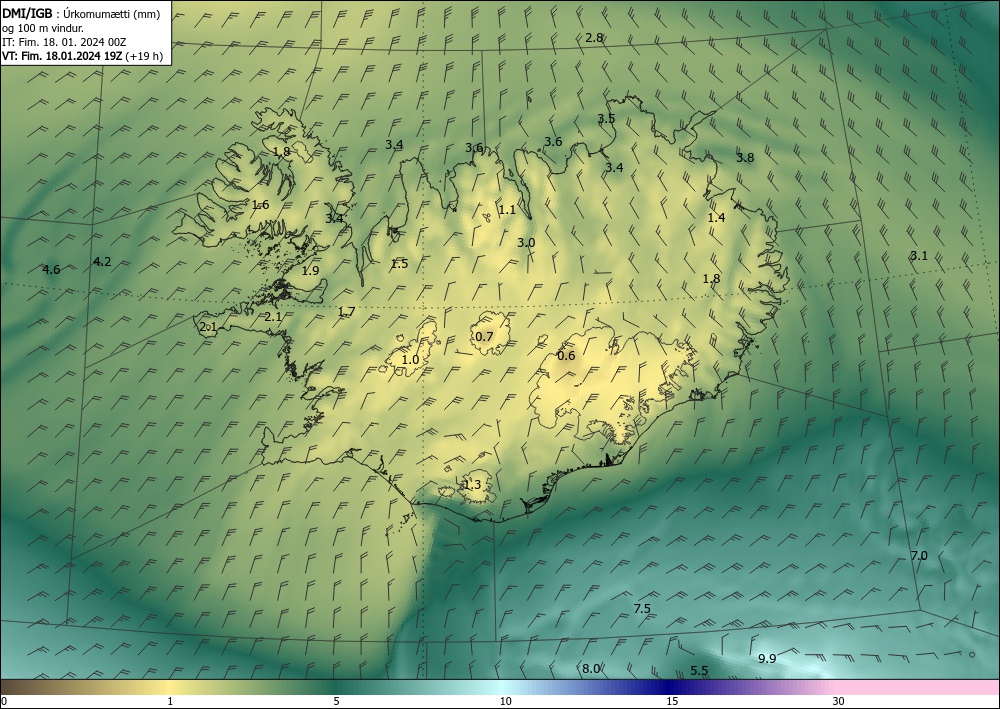Image resolution: width=1000 pixels, height=709 pixels.
Task: Click the 2.8 value north of Iceland
Action: click(594, 38)
